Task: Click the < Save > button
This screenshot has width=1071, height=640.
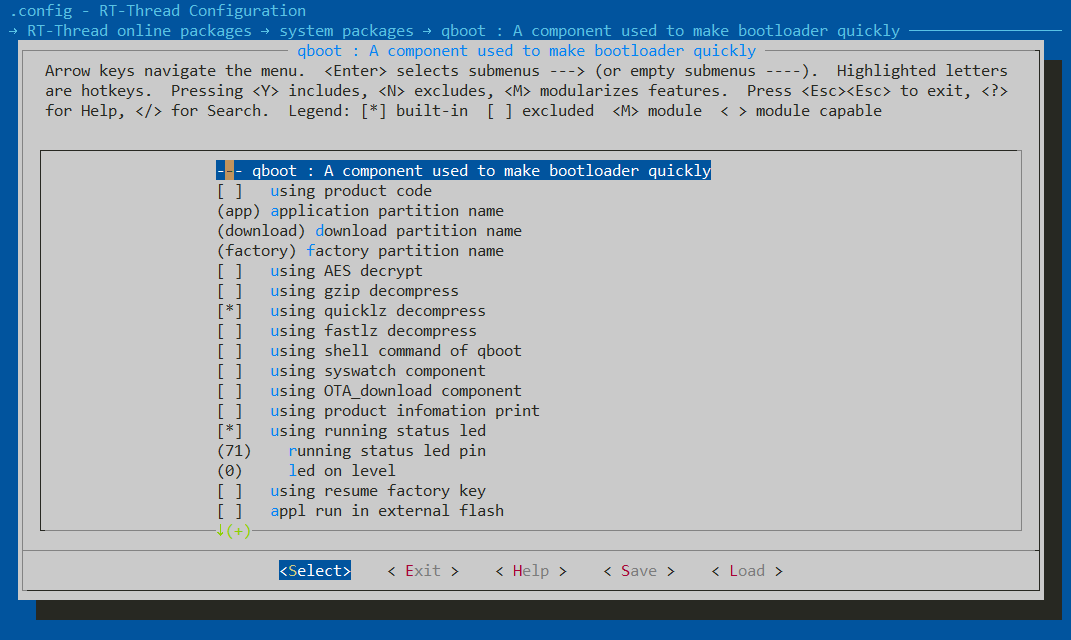Action: (639, 570)
